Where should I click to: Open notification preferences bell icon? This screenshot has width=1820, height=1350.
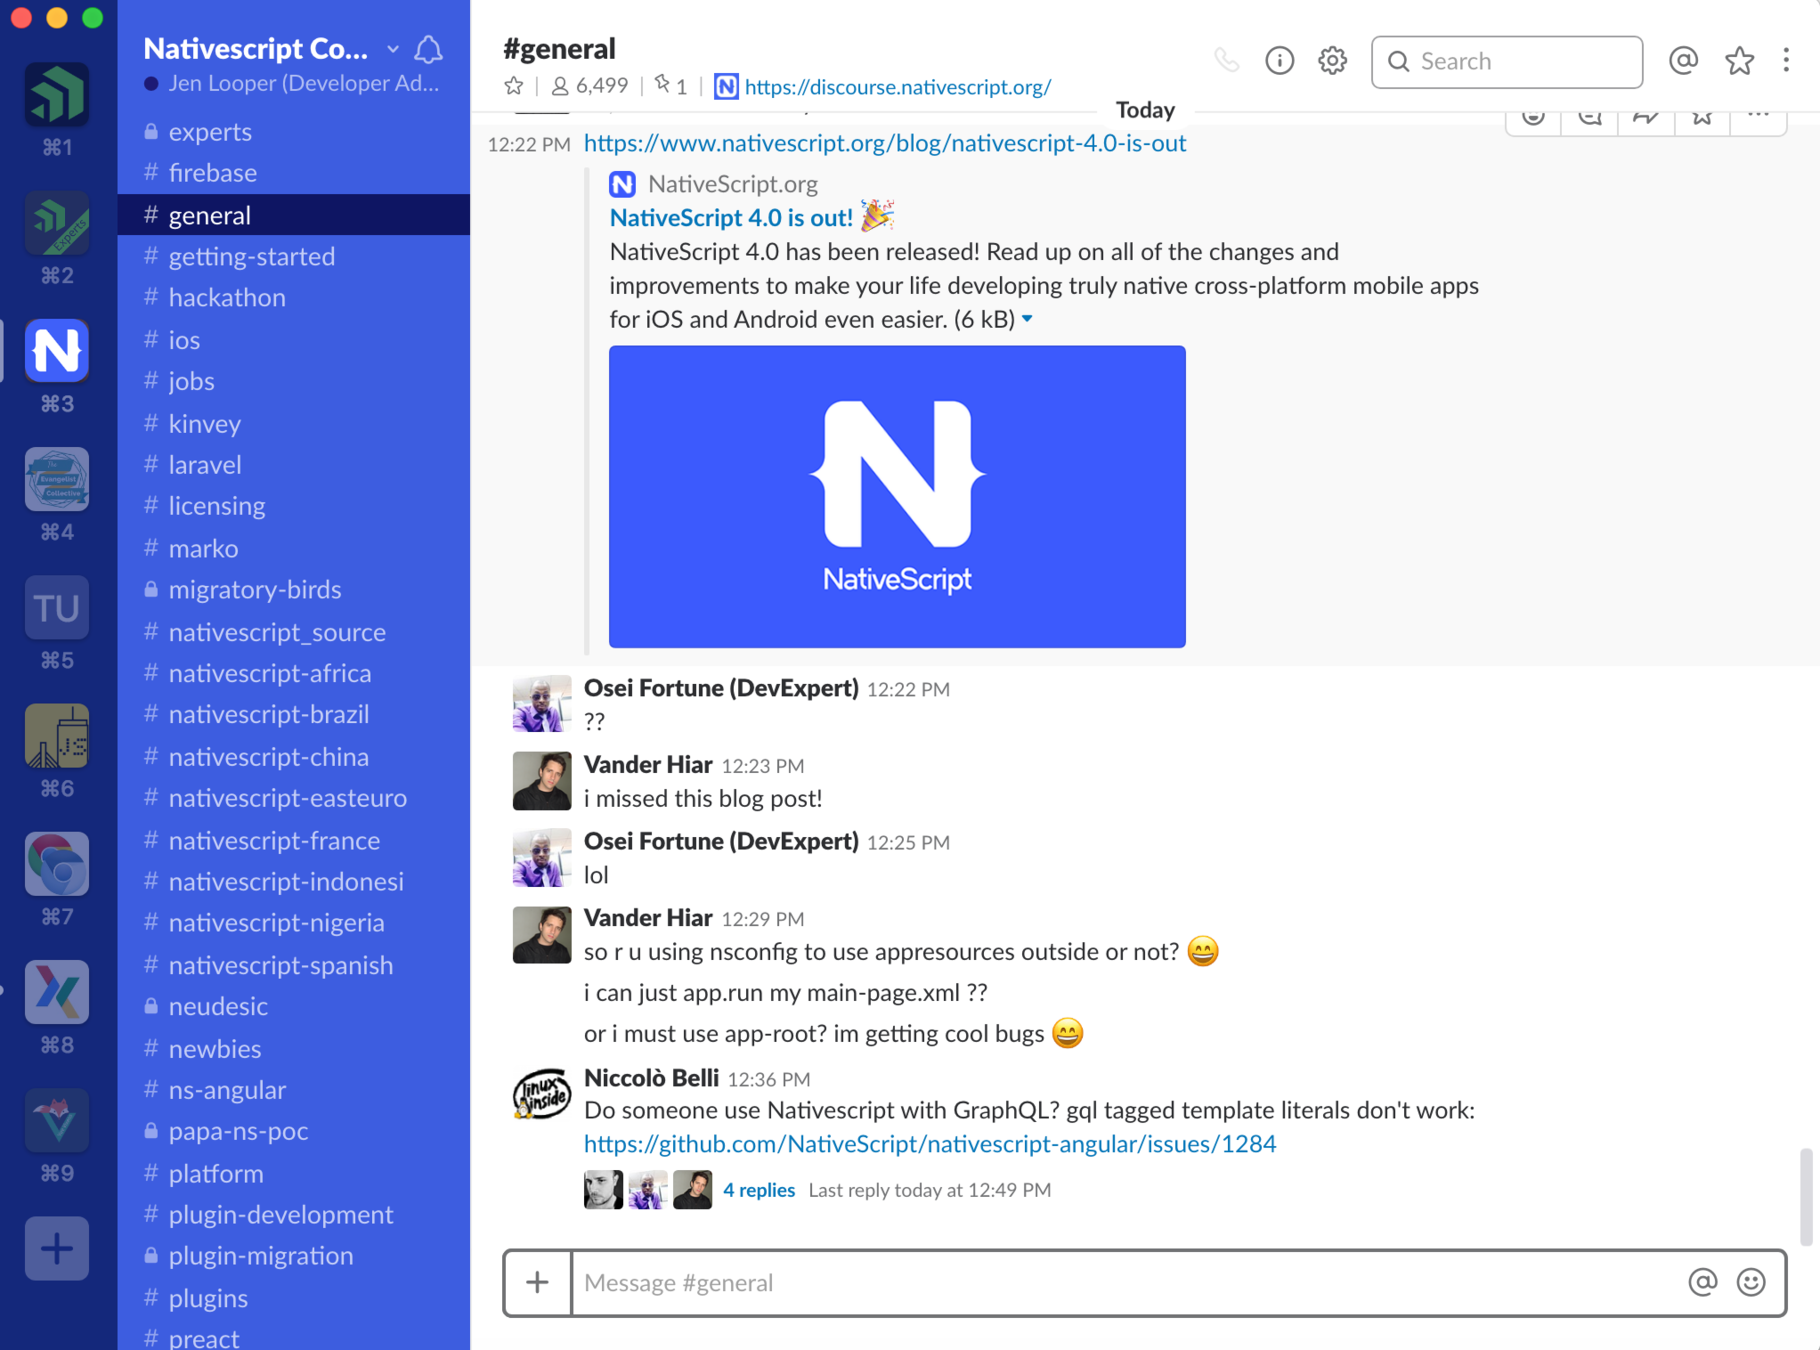pos(429,50)
